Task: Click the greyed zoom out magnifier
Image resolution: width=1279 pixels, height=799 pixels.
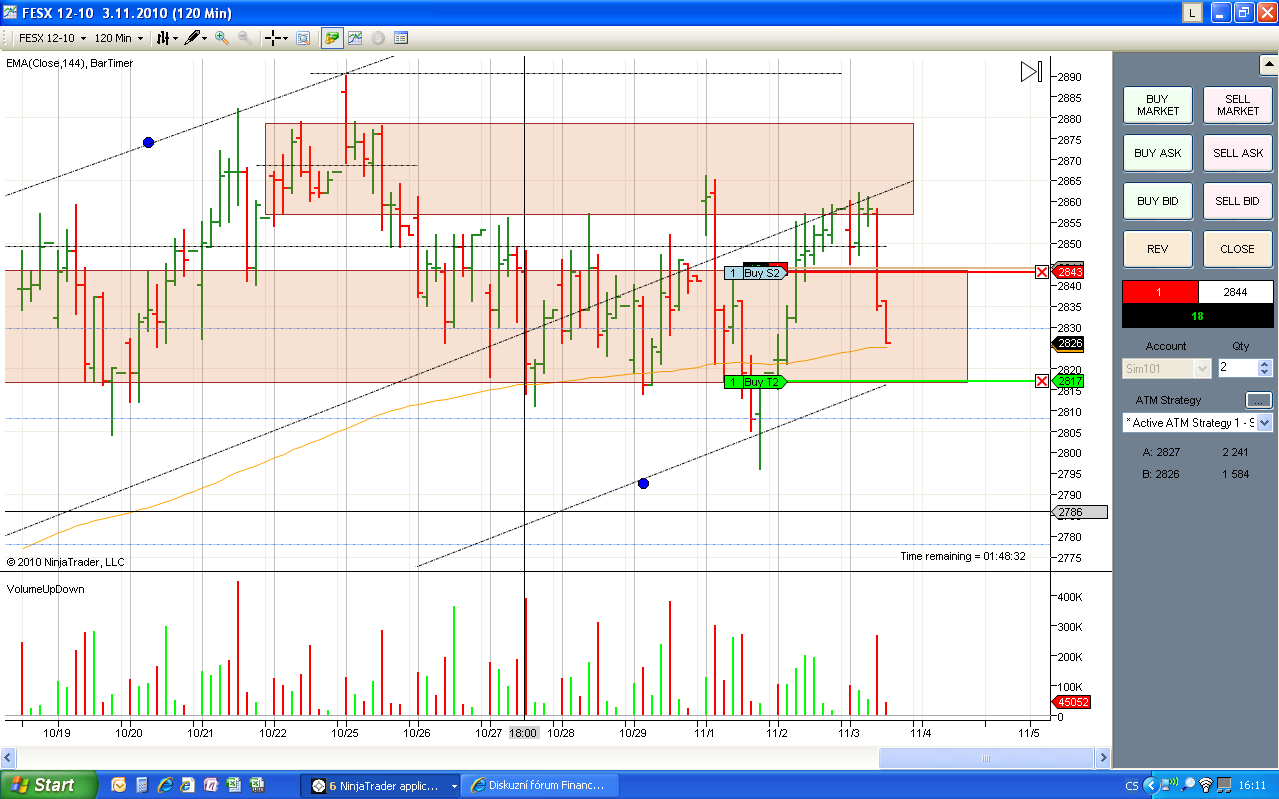Action: tap(244, 38)
